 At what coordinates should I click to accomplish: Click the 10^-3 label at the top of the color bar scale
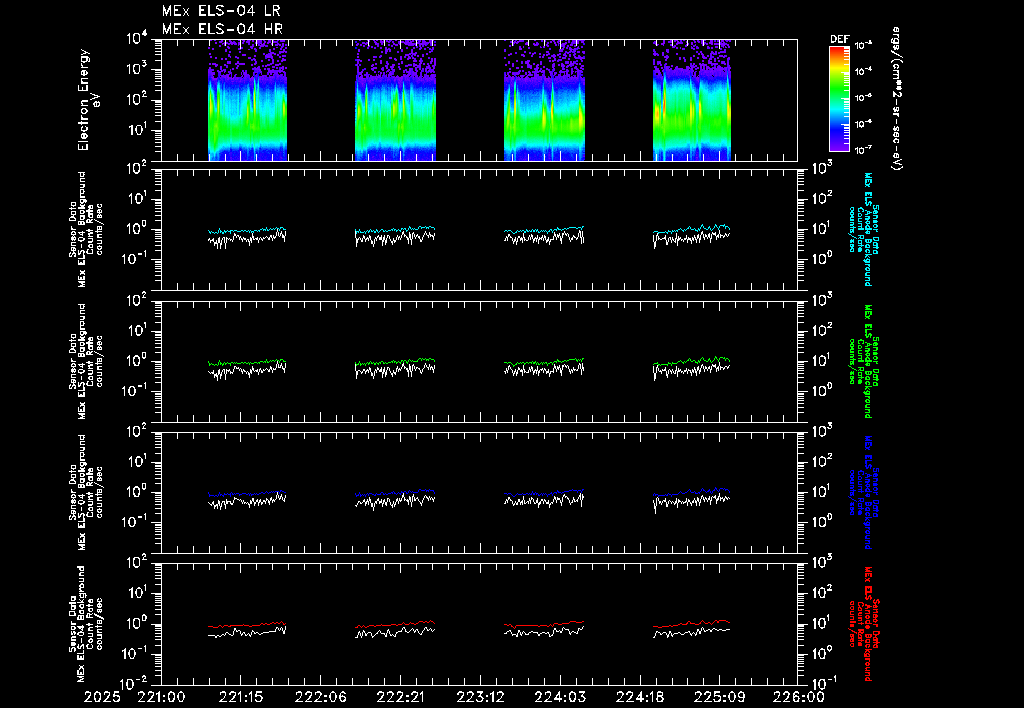863,46
